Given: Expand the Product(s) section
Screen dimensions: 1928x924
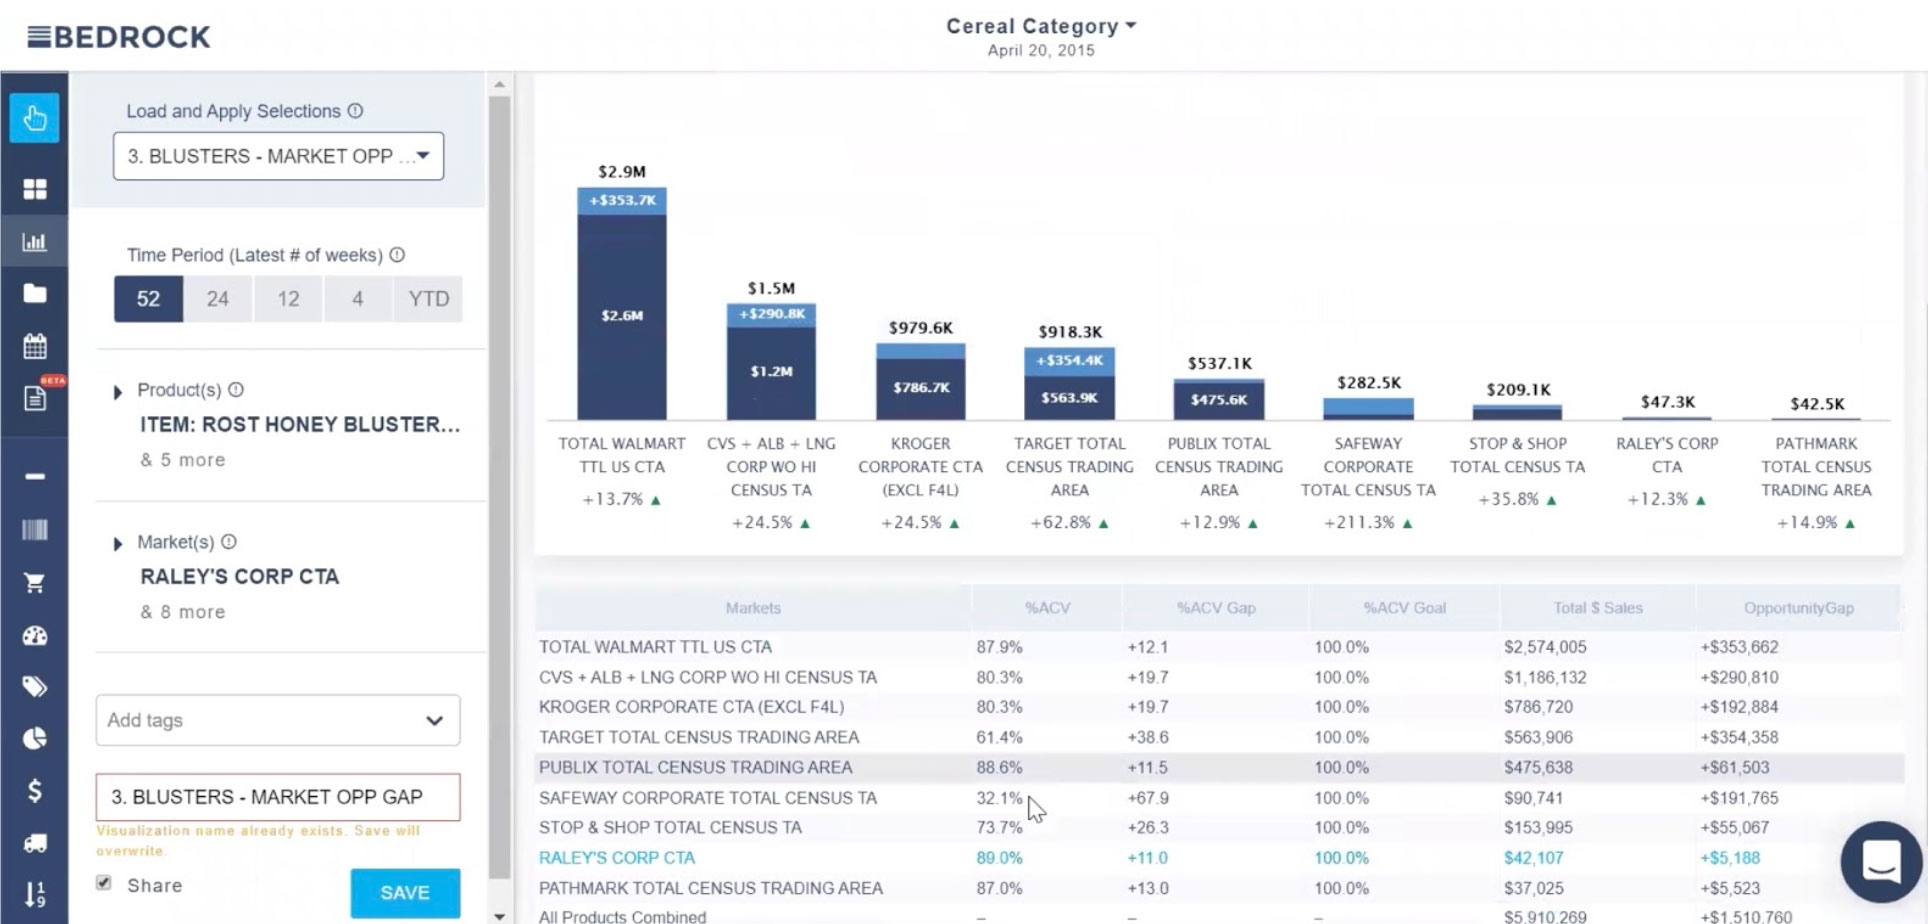Looking at the screenshot, I should point(117,392).
